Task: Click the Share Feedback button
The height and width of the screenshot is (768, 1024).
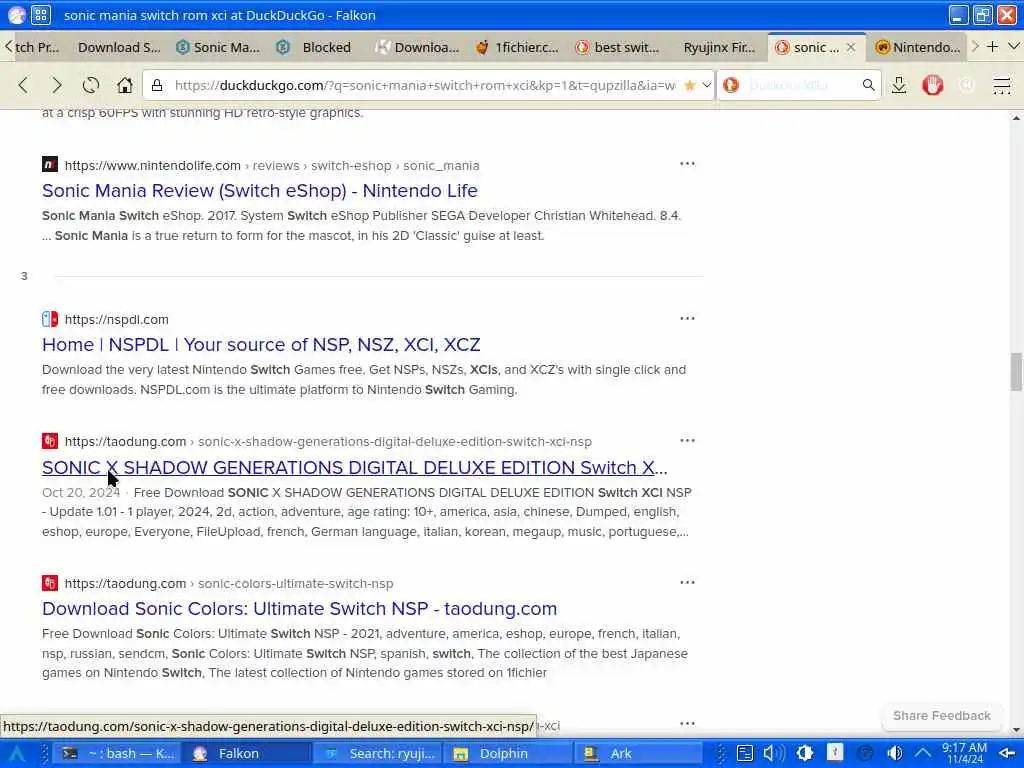Action: [942, 715]
